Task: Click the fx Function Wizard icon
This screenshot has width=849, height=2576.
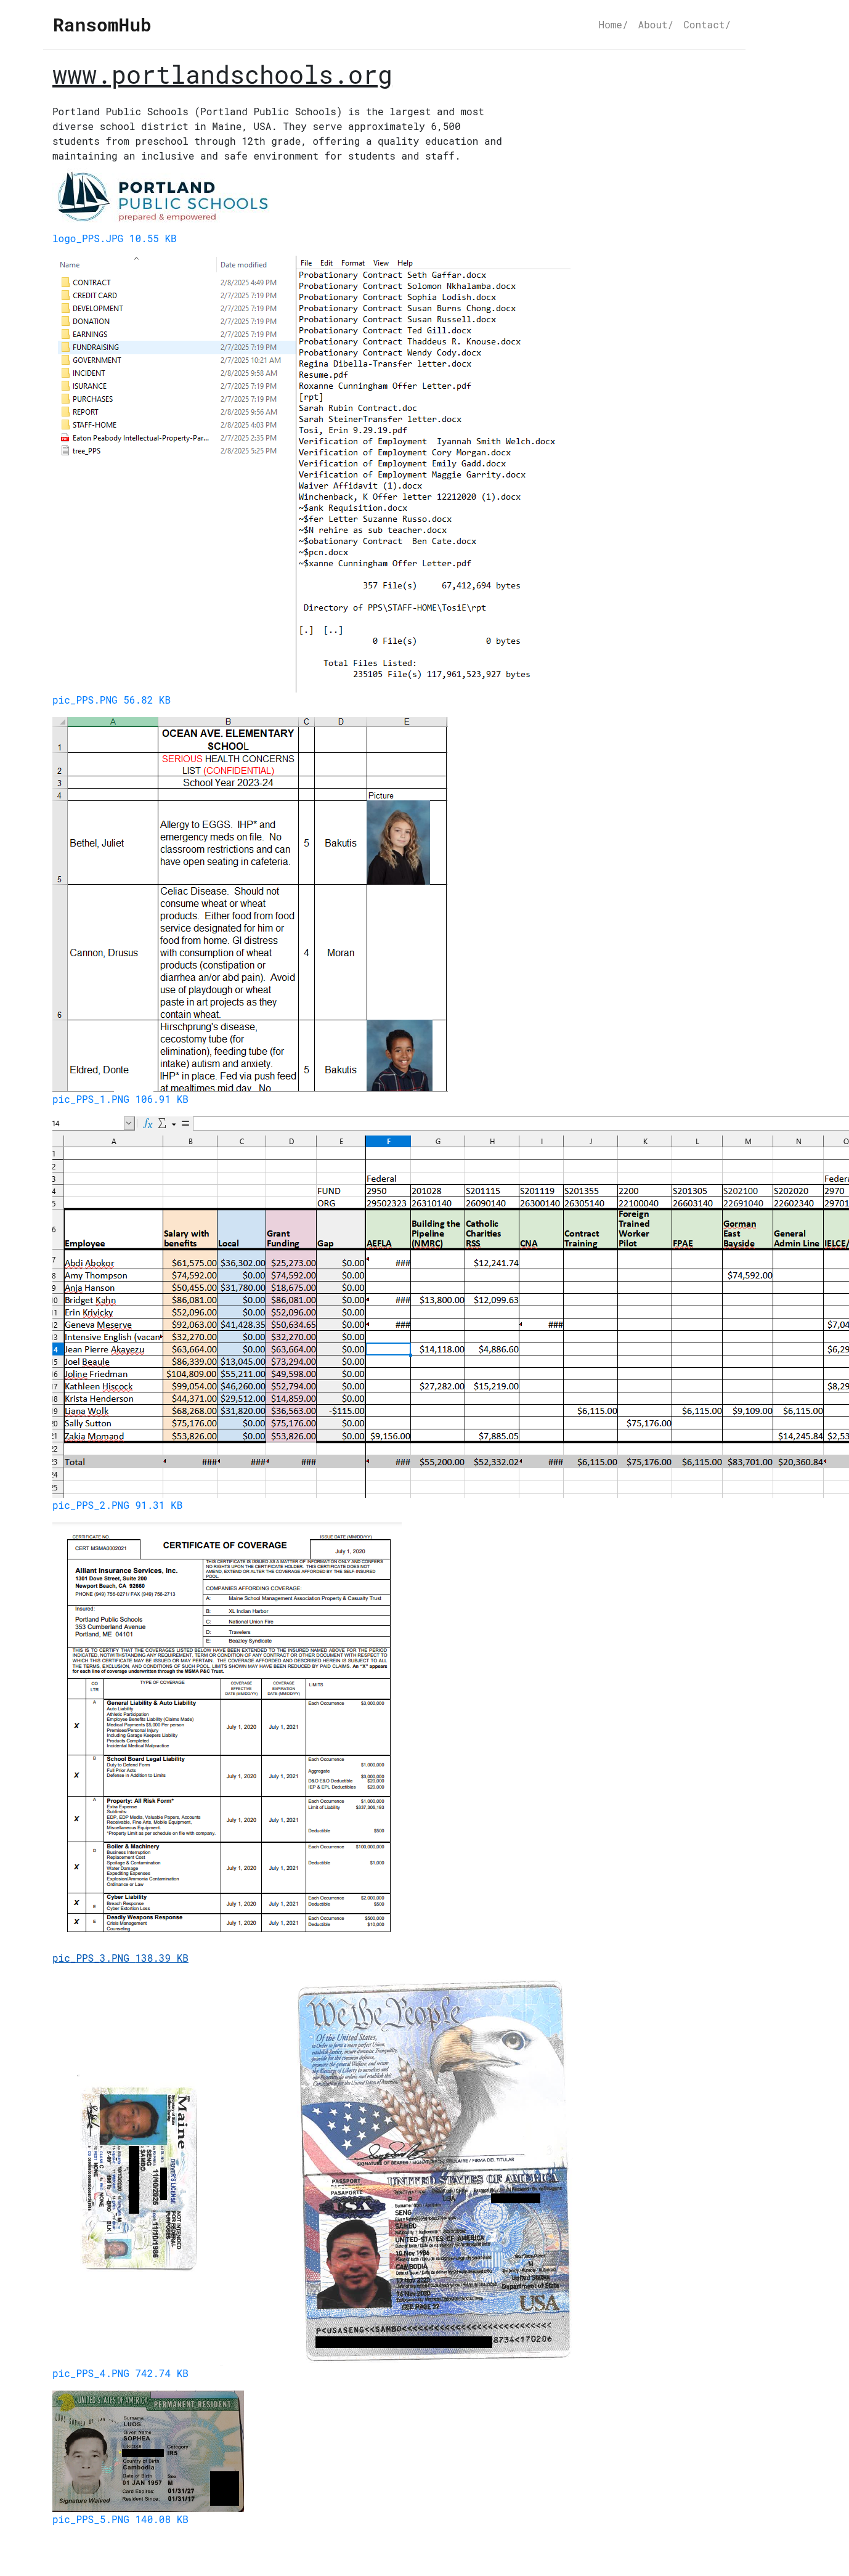Action: point(148,1123)
